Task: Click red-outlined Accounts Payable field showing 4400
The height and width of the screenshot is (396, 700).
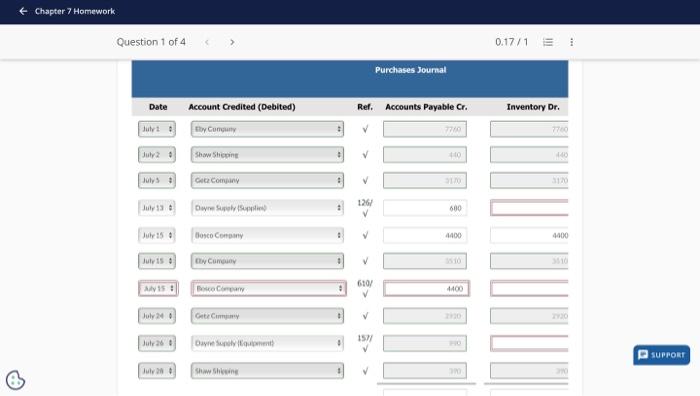Action: (426, 288)
